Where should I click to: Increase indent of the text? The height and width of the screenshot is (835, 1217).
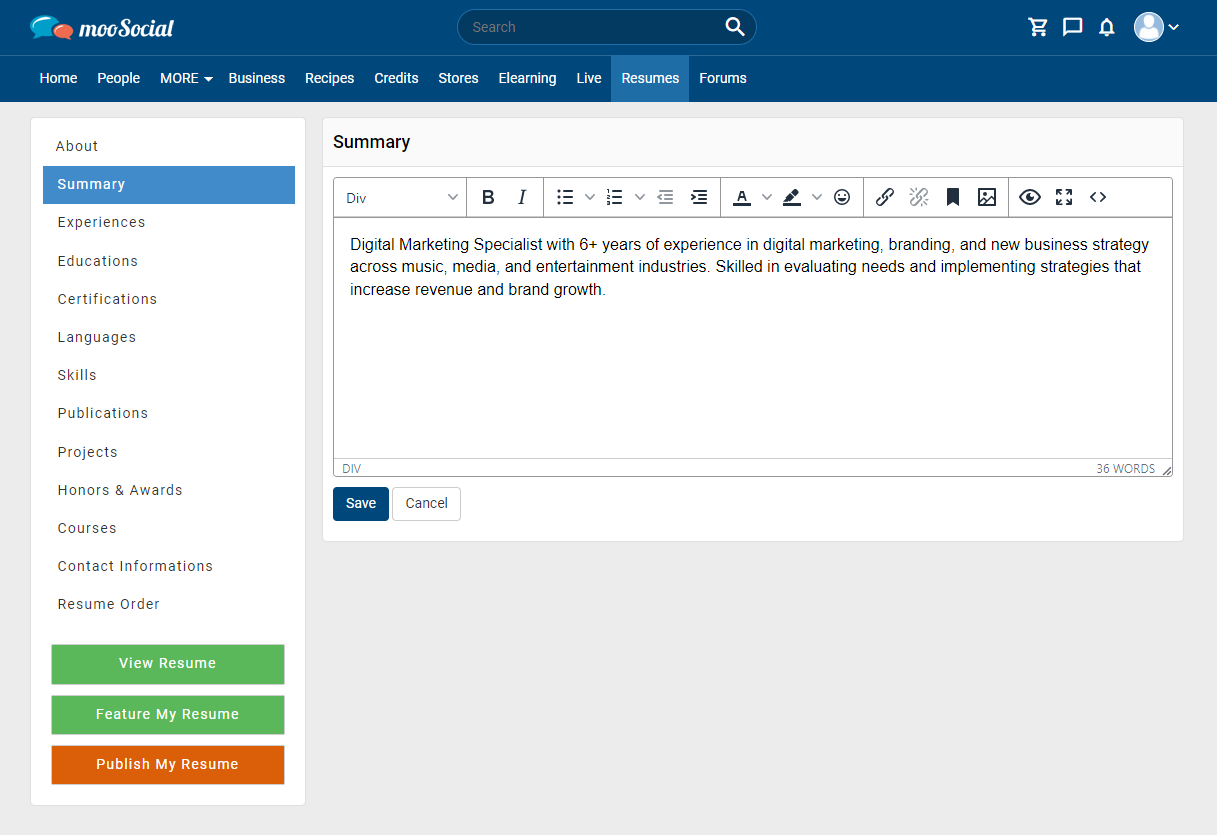click(699, 197)
